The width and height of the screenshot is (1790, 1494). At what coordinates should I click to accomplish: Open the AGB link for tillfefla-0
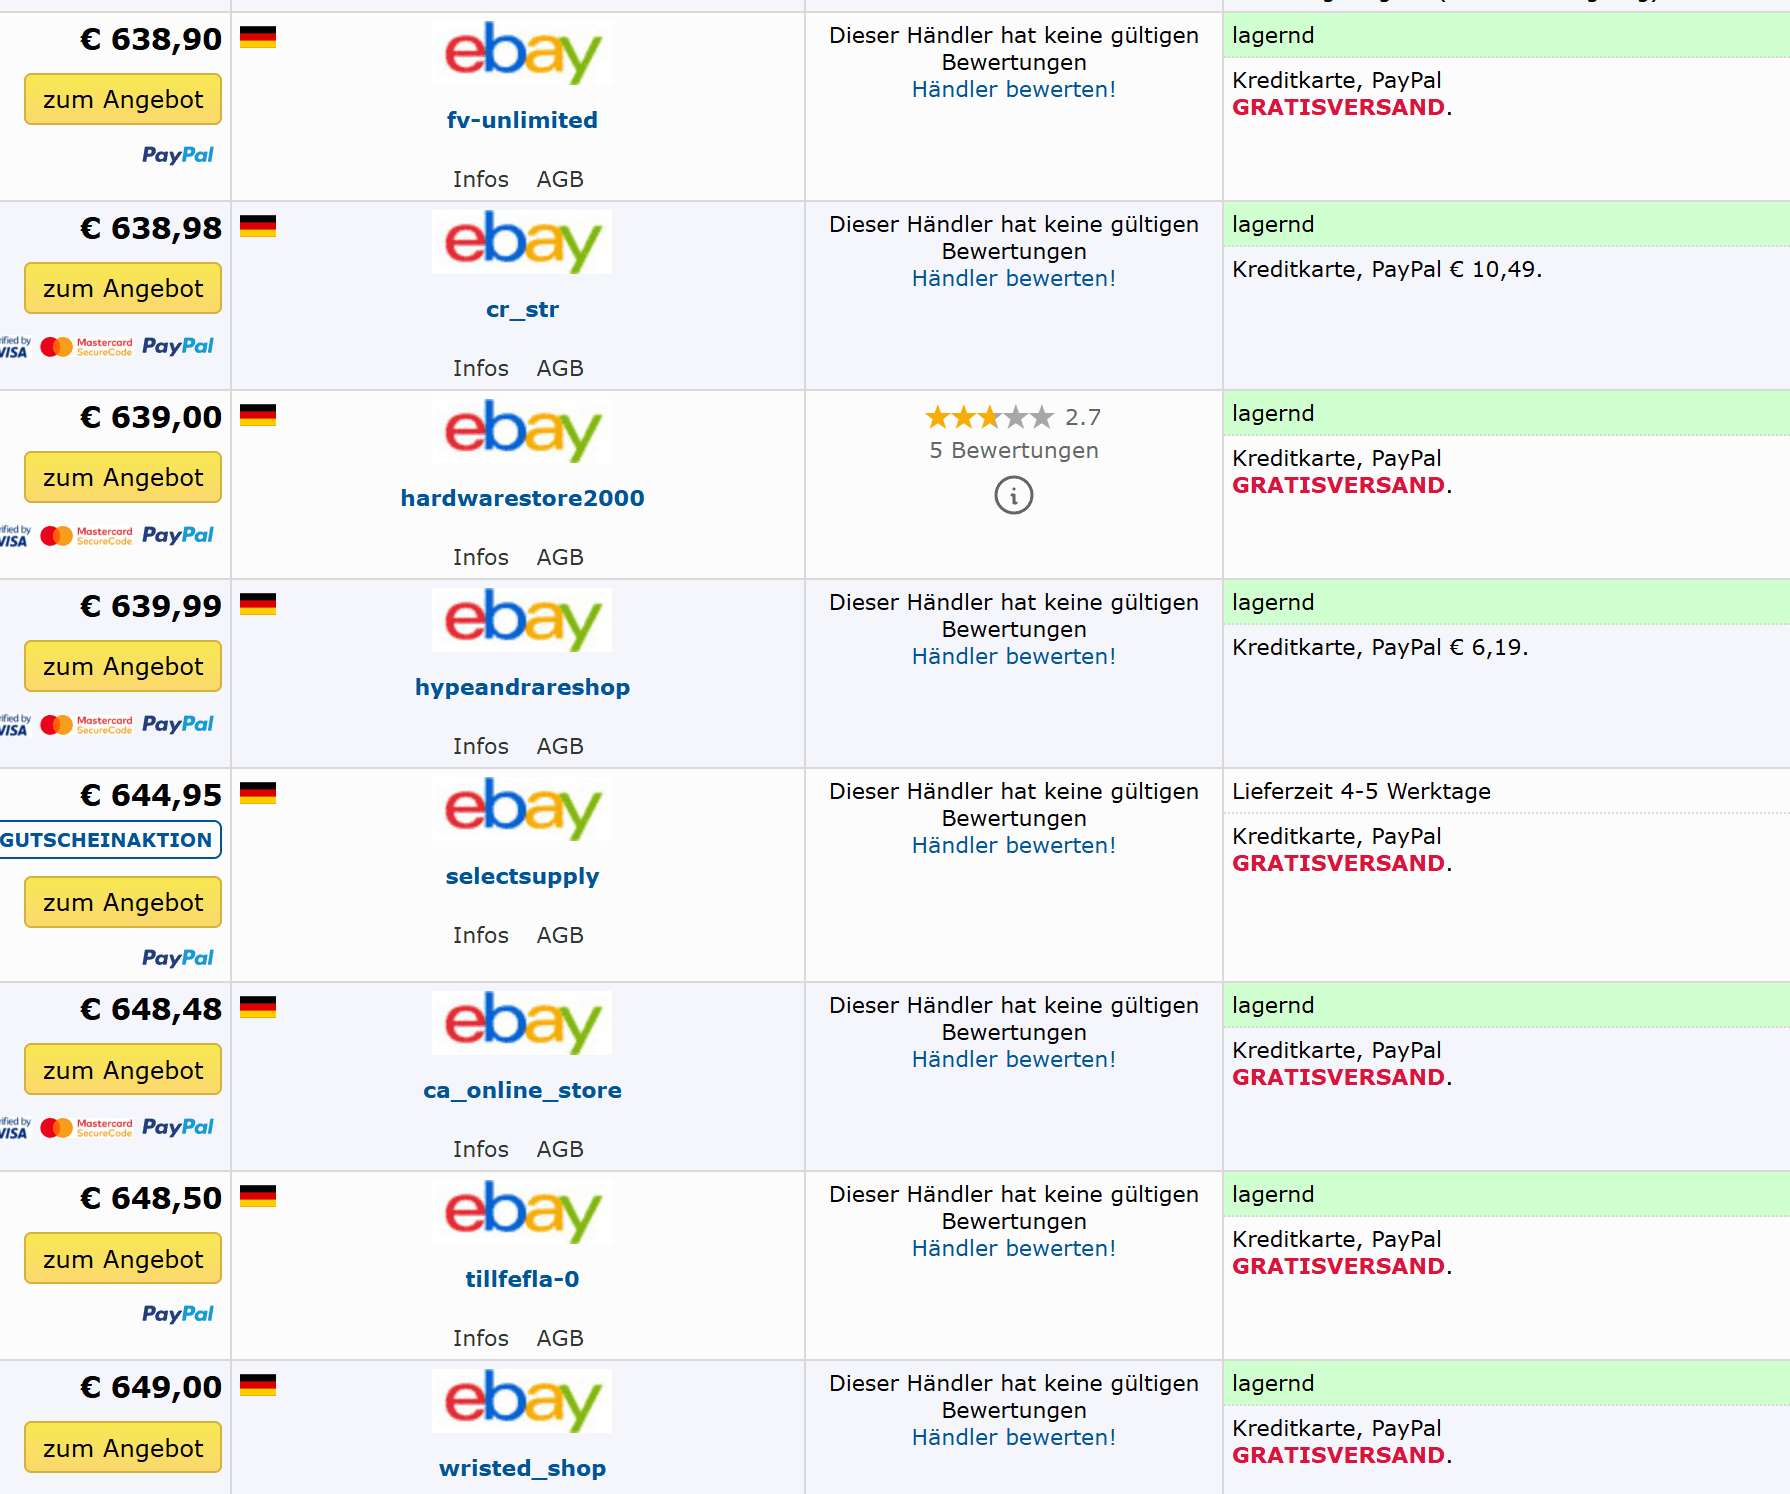(x=559, y=1338)
